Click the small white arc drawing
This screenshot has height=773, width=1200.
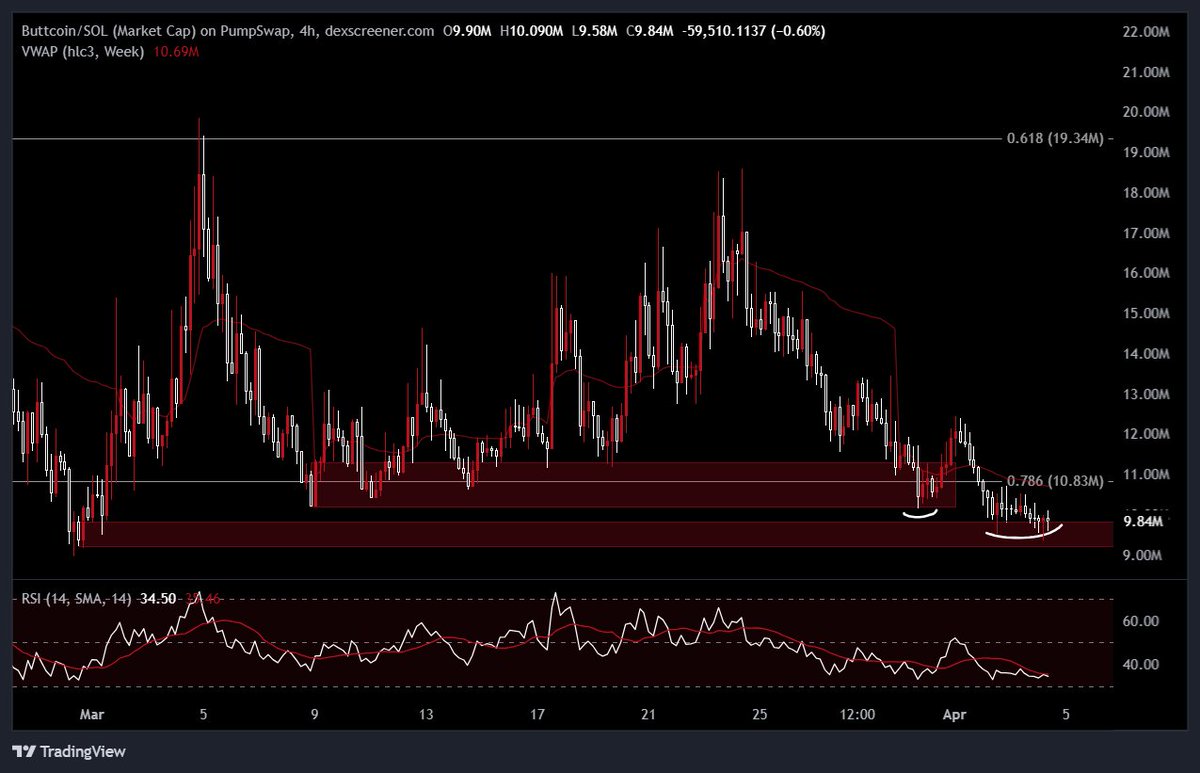coord(920,515)
